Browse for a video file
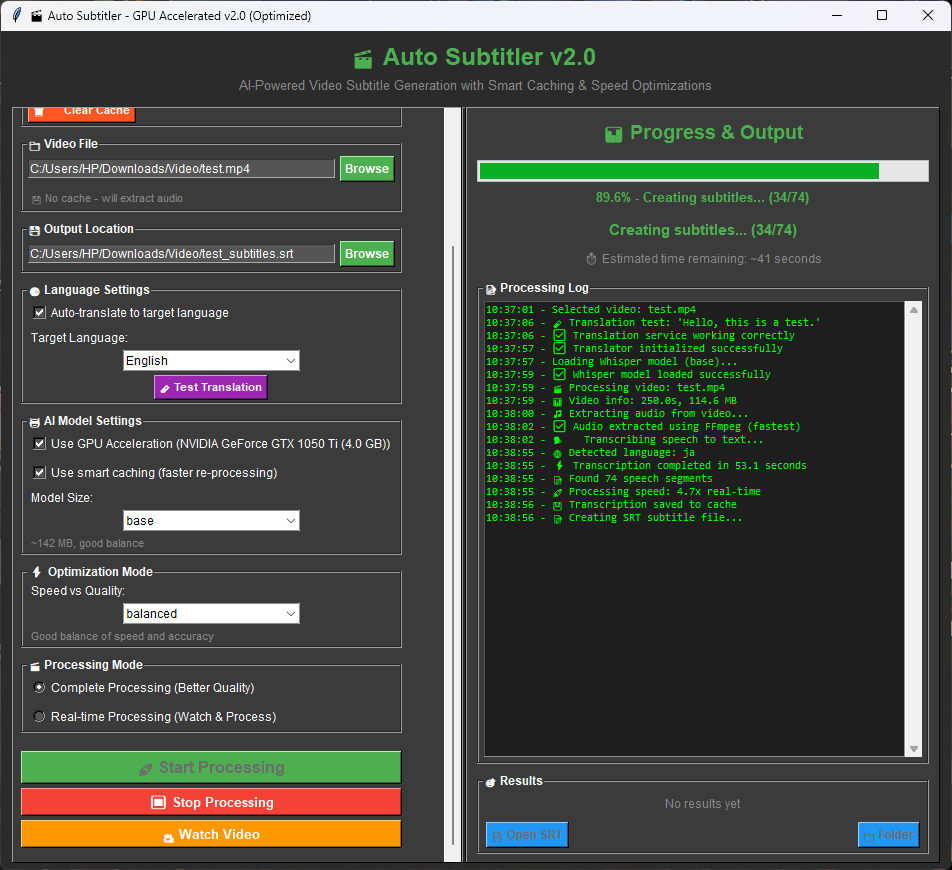This screenshot has width=952, height=870. (x=367, y=169)
